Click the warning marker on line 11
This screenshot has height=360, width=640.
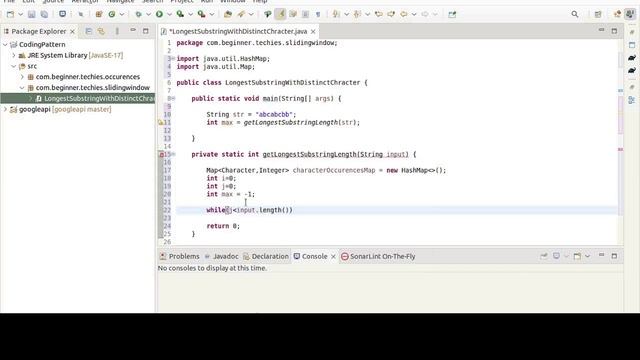click(x=160, y=122)
